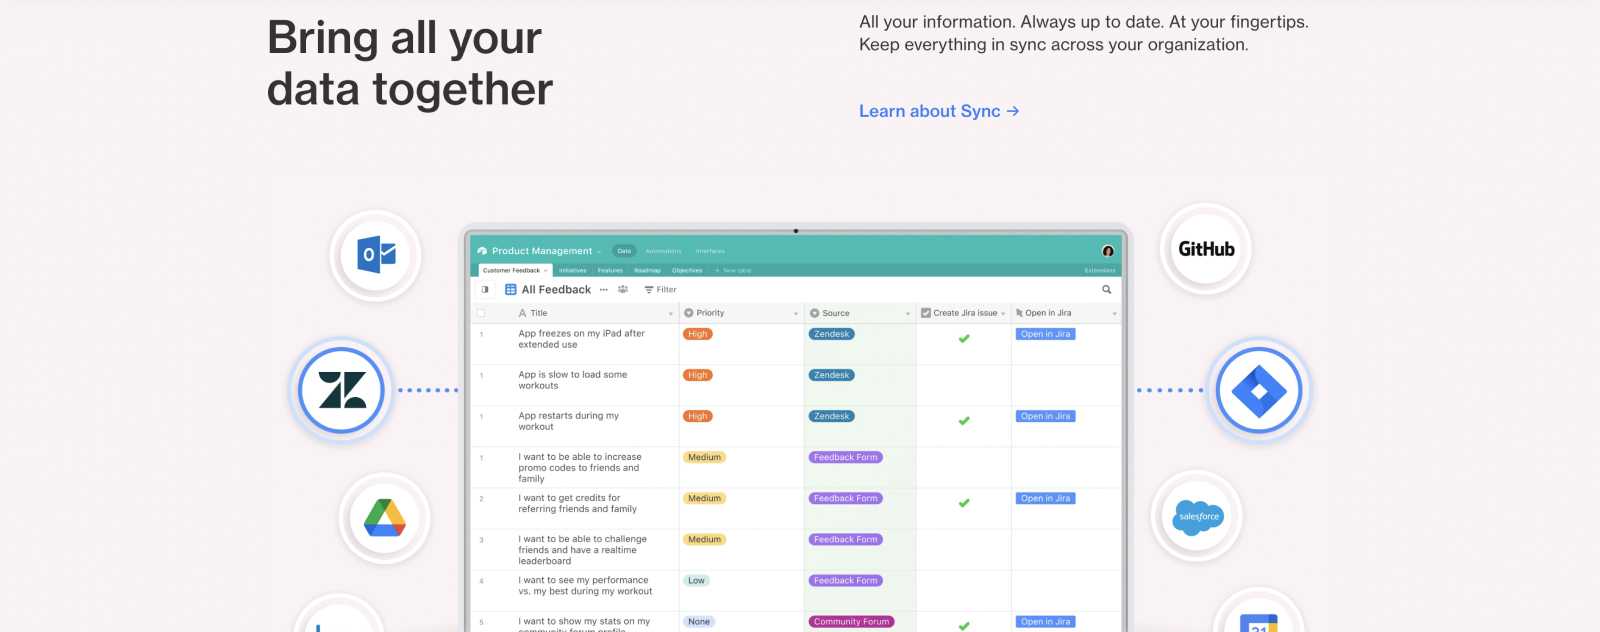This screenshot has height=632, width=1600.
Task: Switch to the Objectives table tab
Action: pyautogui.click(x=687, y=271)
